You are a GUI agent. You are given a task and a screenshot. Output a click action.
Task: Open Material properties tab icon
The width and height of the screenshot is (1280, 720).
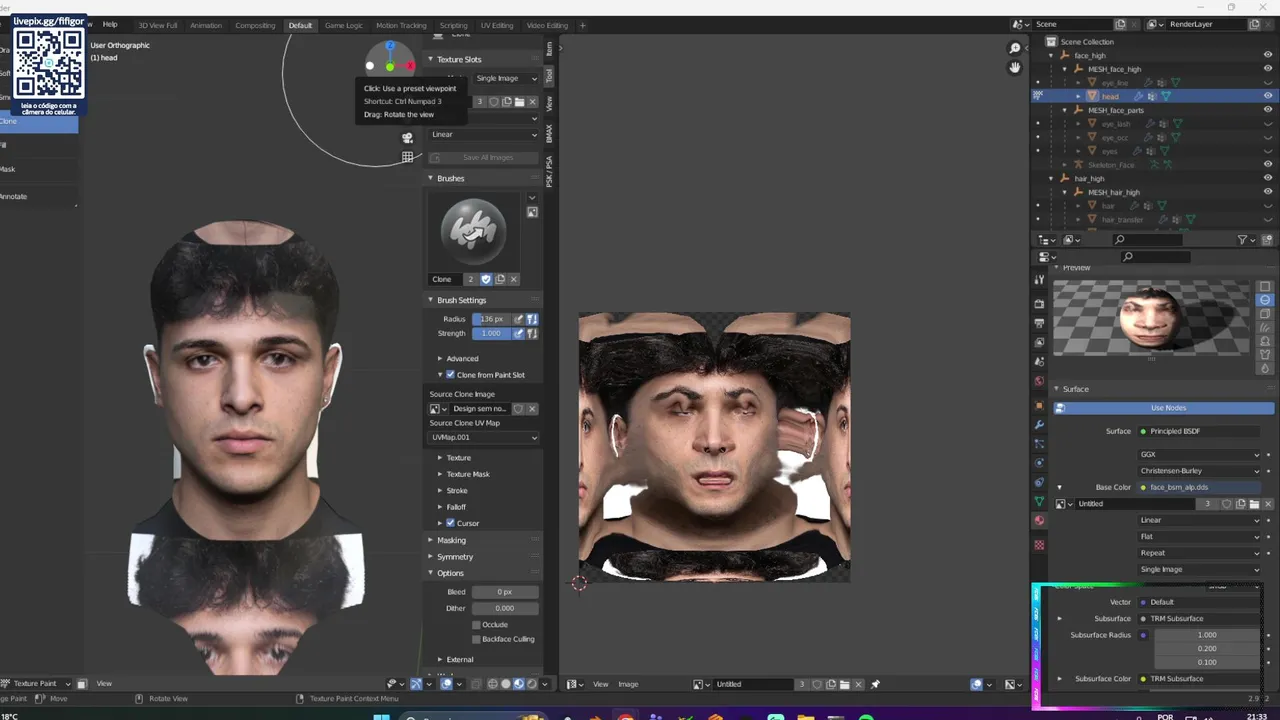coord(1040,520)
